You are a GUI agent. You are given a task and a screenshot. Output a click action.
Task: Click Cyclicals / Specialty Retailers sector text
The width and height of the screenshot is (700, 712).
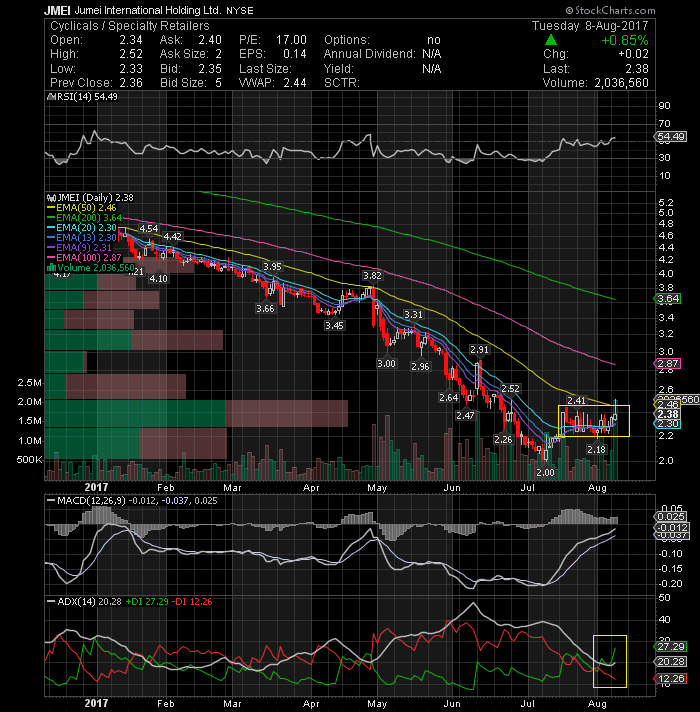tap(130, 26)
